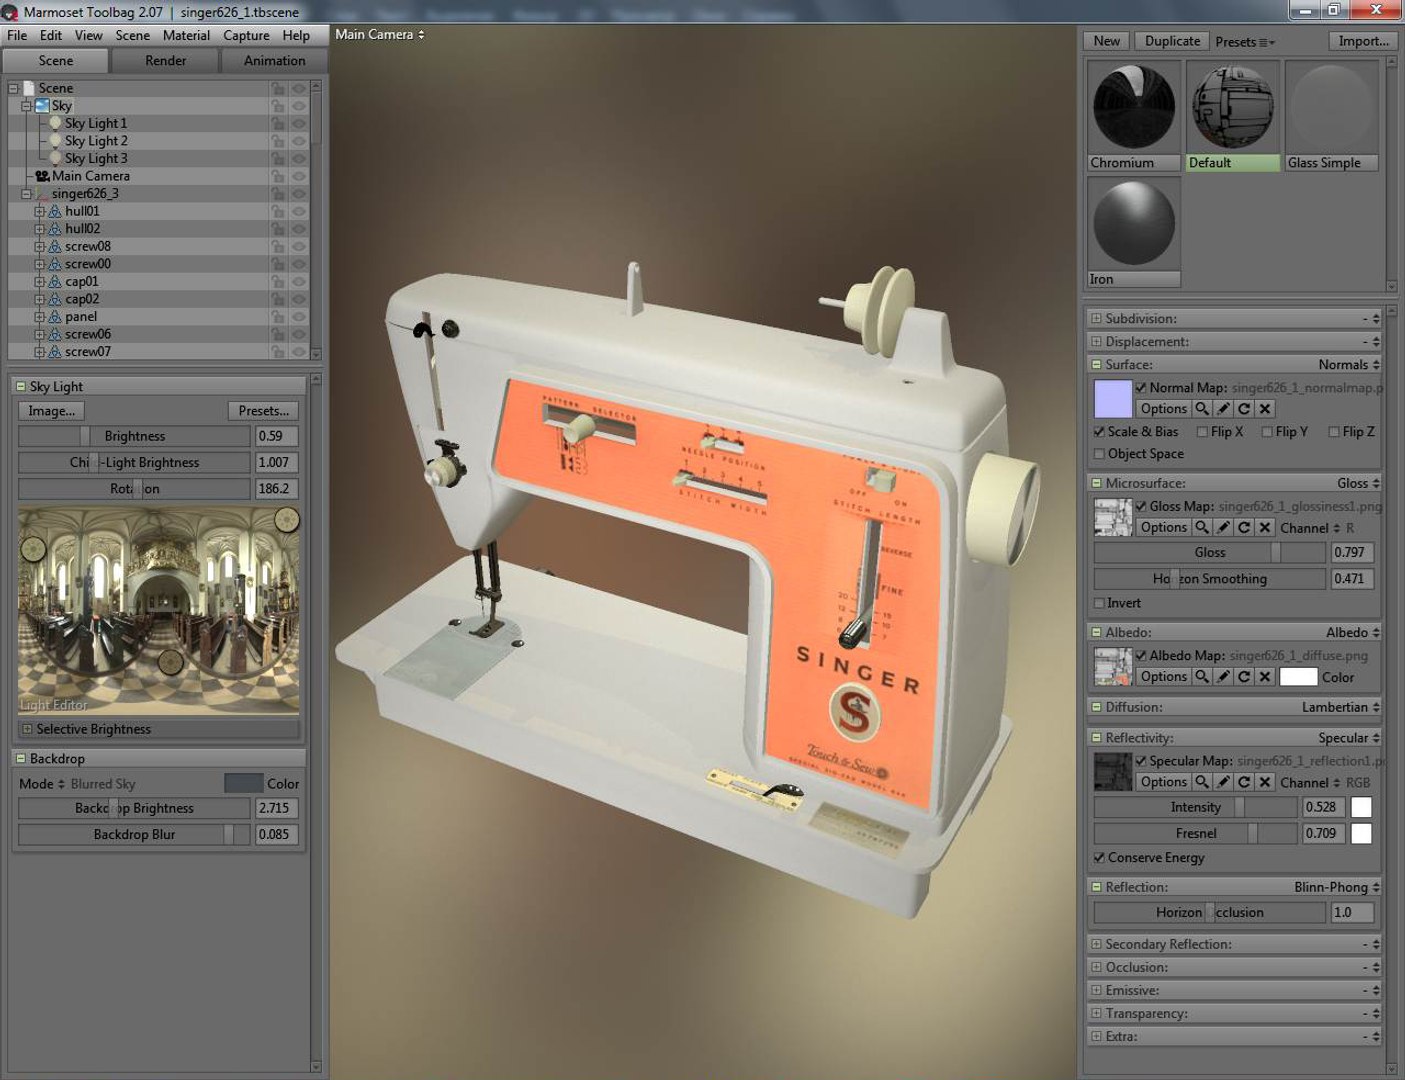The height and width of the screenshot is (1080, 1405).
Task: Edit the normal map with pencil icon
Action: [1223, 409]
